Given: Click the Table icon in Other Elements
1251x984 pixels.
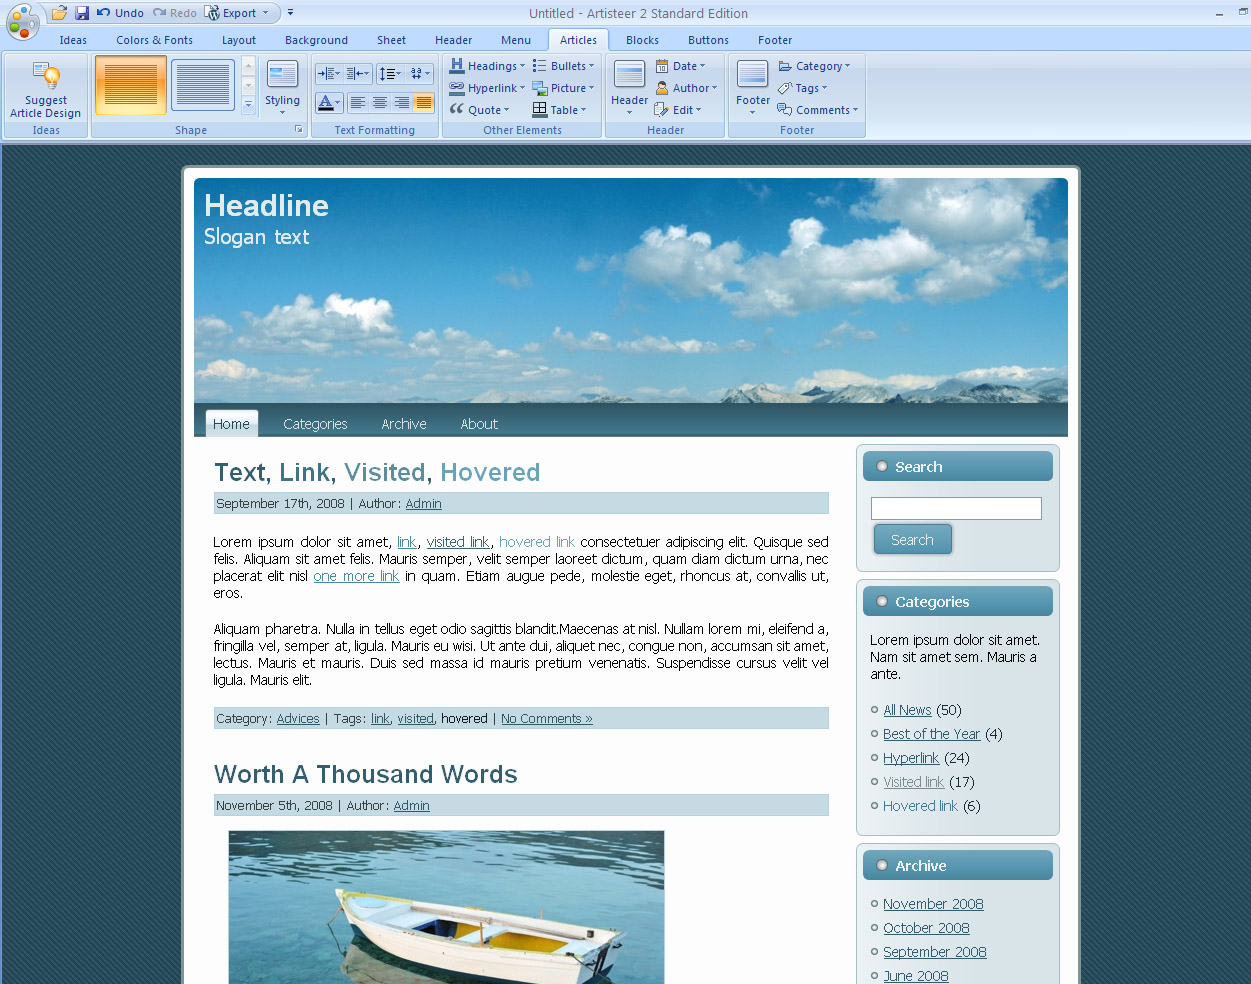Looking at the screenshot, I should click(540, 110).
